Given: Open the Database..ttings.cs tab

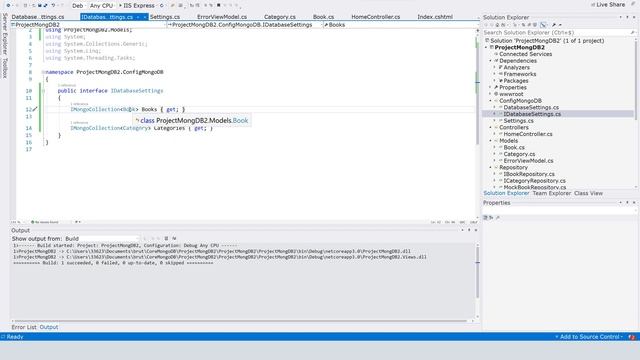Looking at the screenshot, I should tap(38, 17).
